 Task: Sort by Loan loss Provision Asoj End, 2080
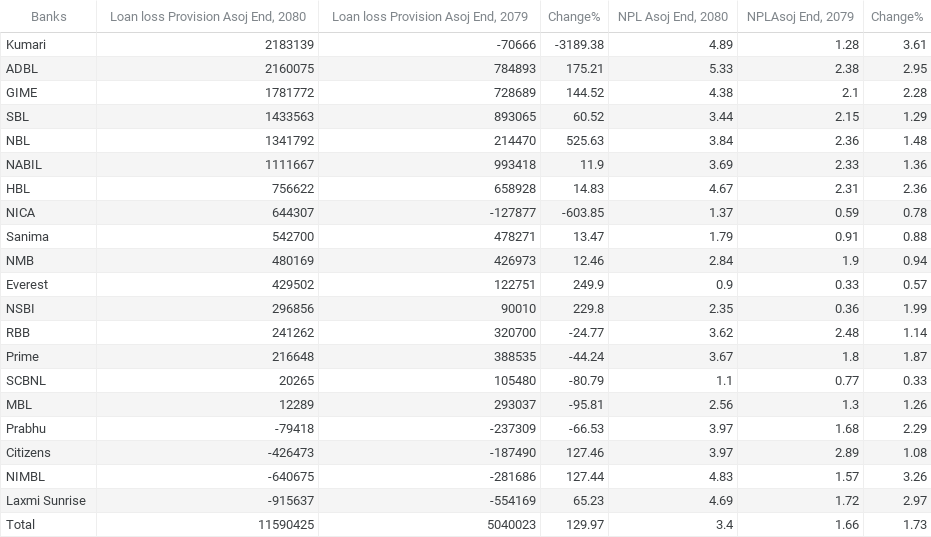point(208,16)
